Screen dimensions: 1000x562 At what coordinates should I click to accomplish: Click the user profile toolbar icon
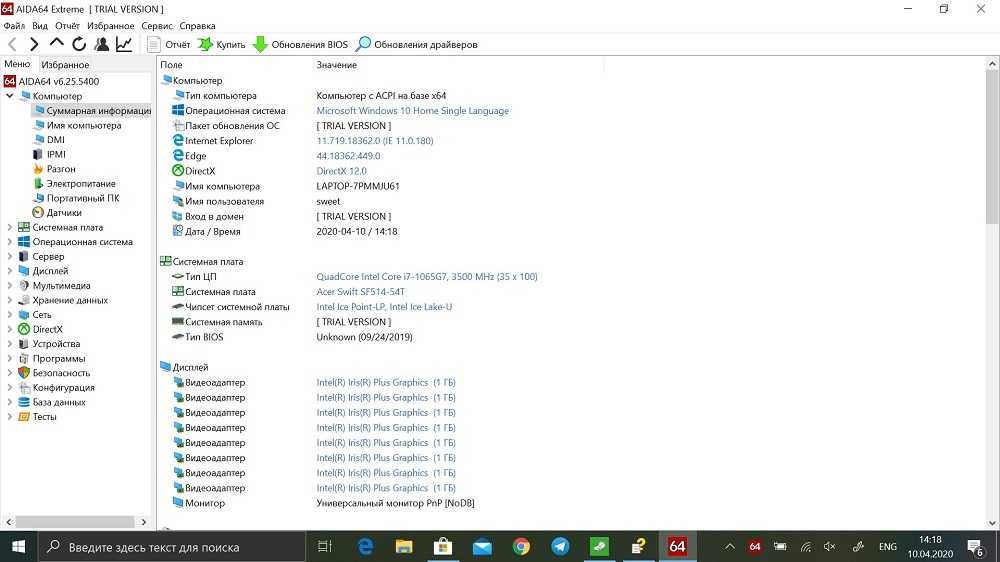(101, 44)
